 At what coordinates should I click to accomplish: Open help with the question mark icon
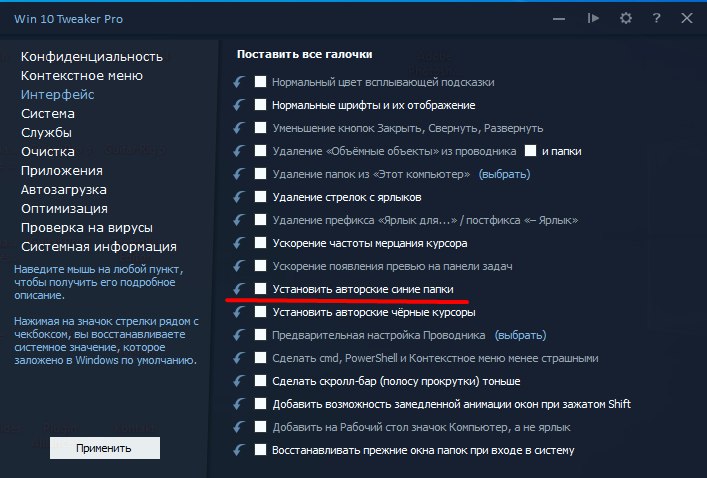[656, 18]
